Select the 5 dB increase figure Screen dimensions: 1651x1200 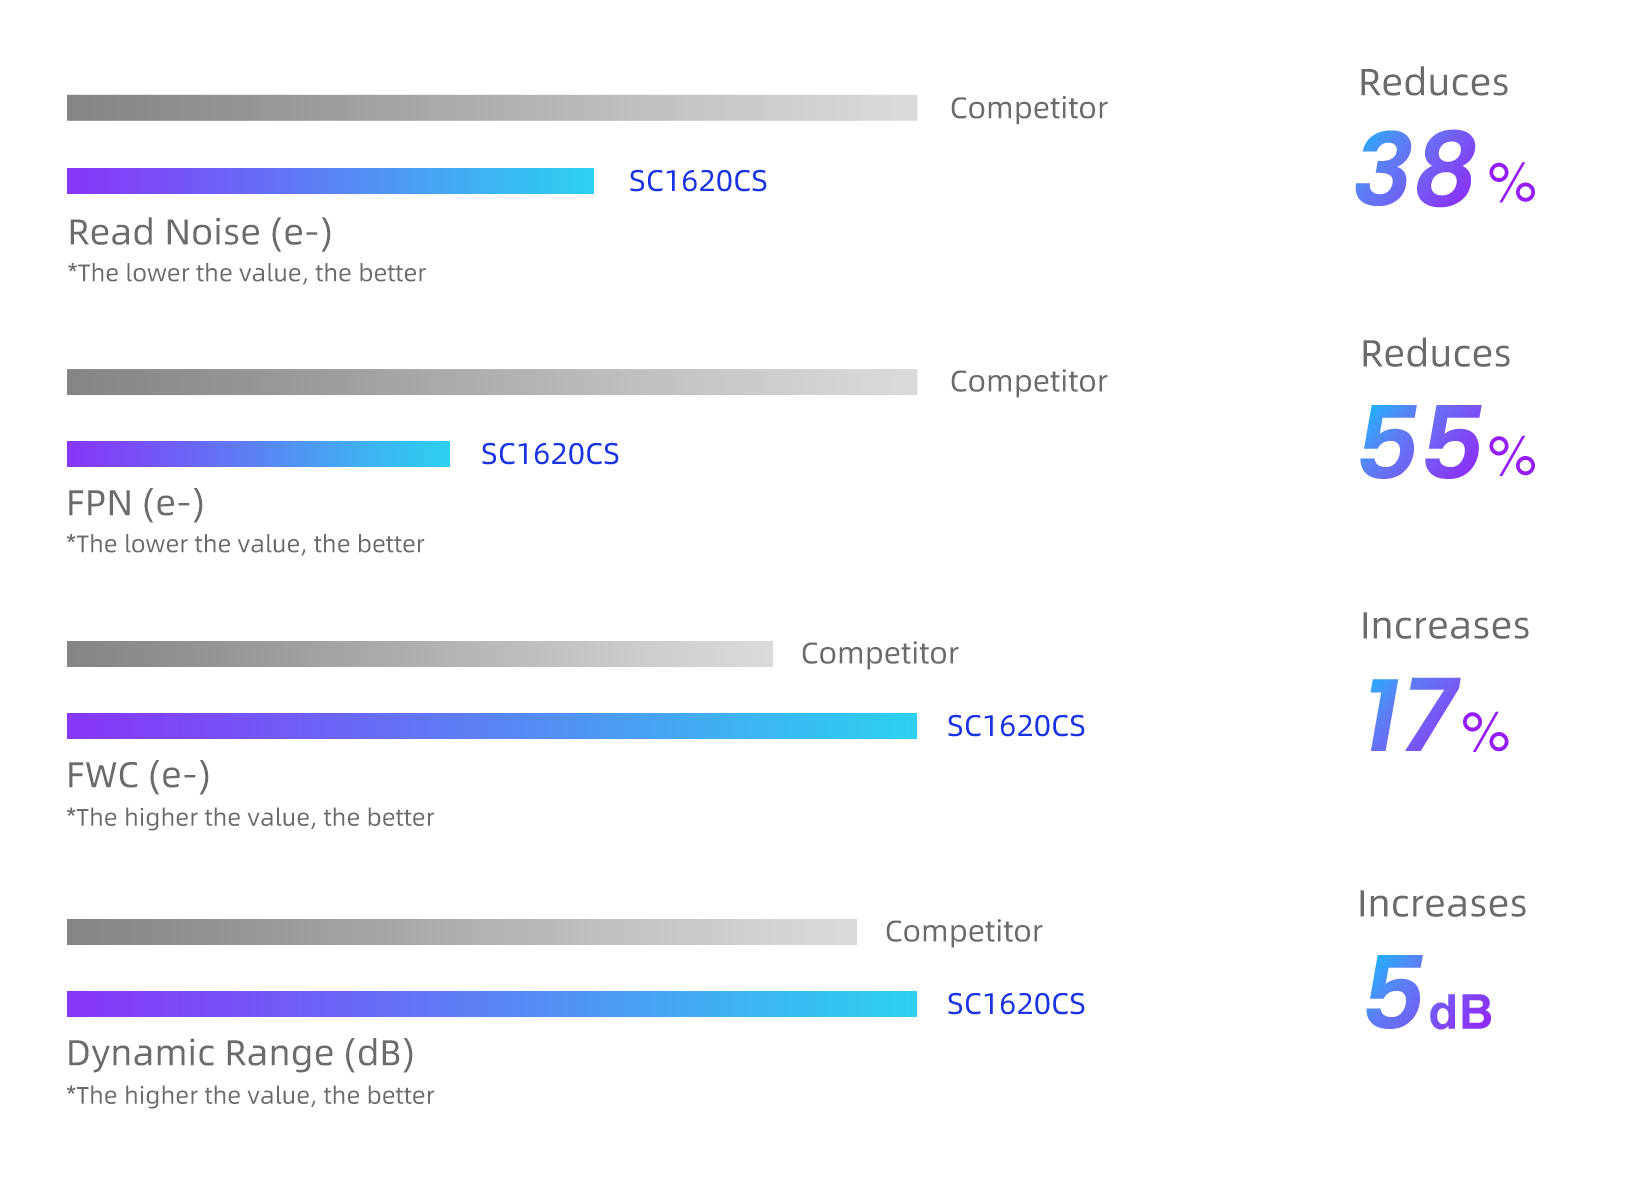pyautogui.click(x=1428, y=992)
